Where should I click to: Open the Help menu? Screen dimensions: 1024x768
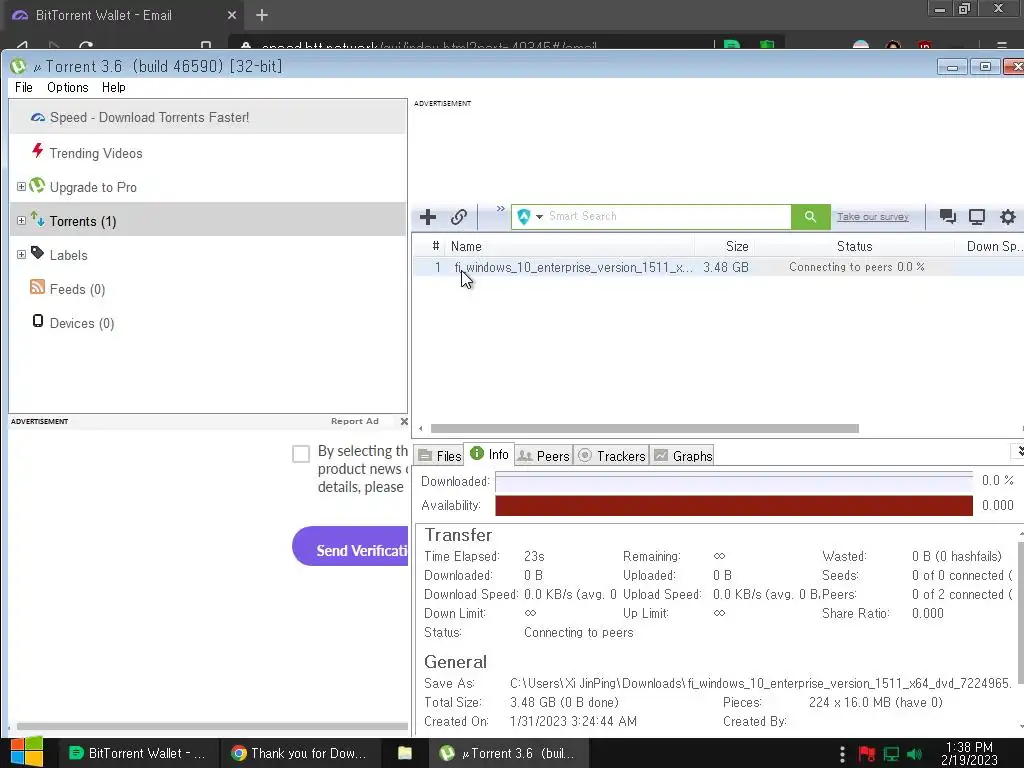pos(114,88)
